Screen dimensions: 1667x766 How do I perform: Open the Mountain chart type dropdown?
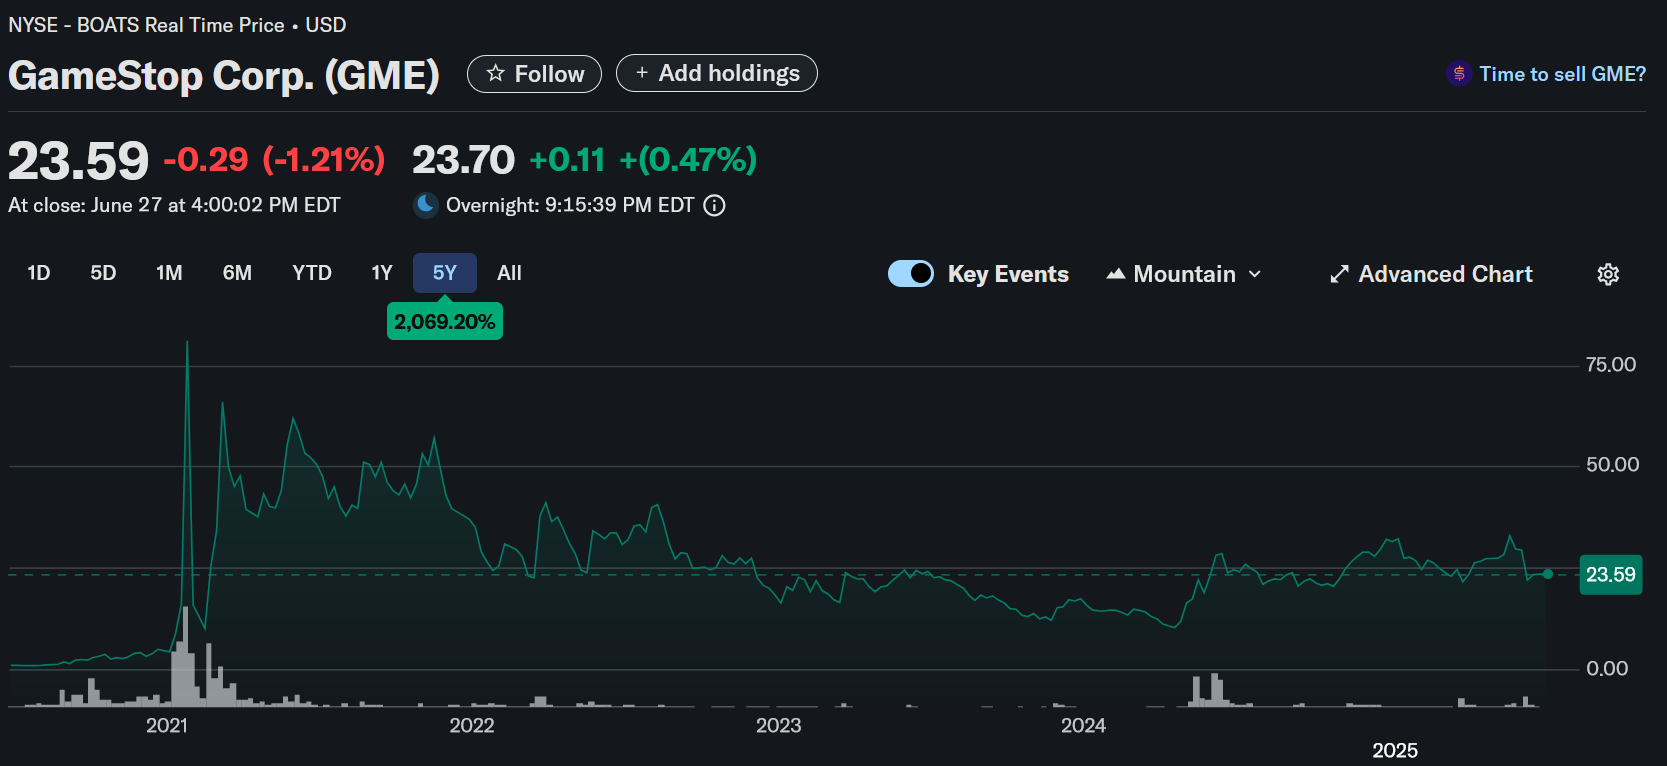[1184, 274]
